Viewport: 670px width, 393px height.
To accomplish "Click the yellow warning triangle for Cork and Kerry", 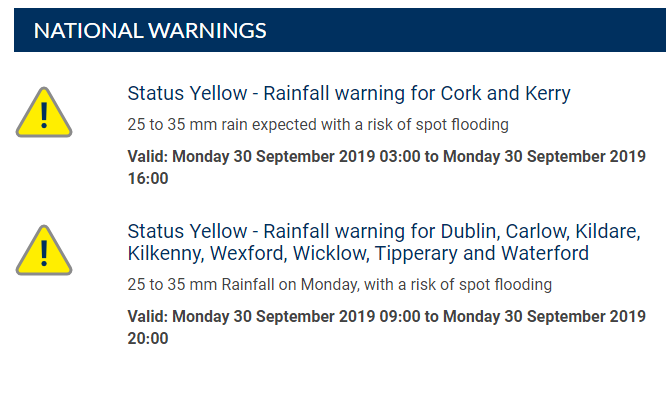I will [x=44, y=112].
